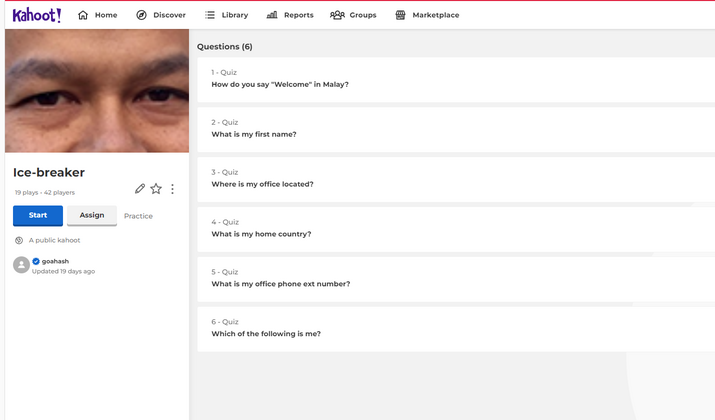This screenshot has width=715, height=420.
Task: Click the verified badge next to goahash
Action: 36,261
